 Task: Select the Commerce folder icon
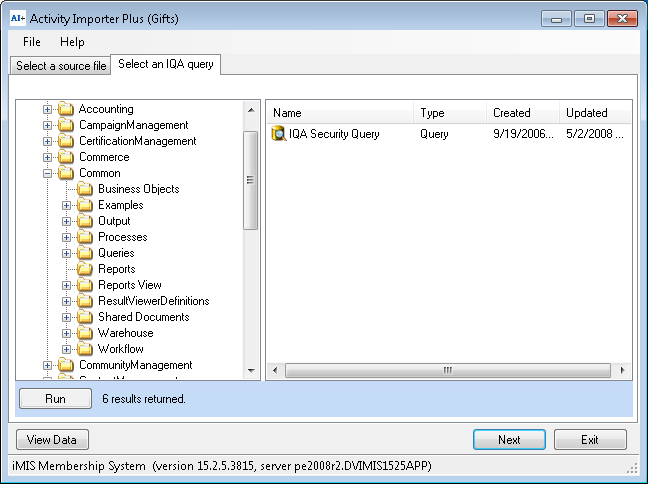(x=67, y=157)
